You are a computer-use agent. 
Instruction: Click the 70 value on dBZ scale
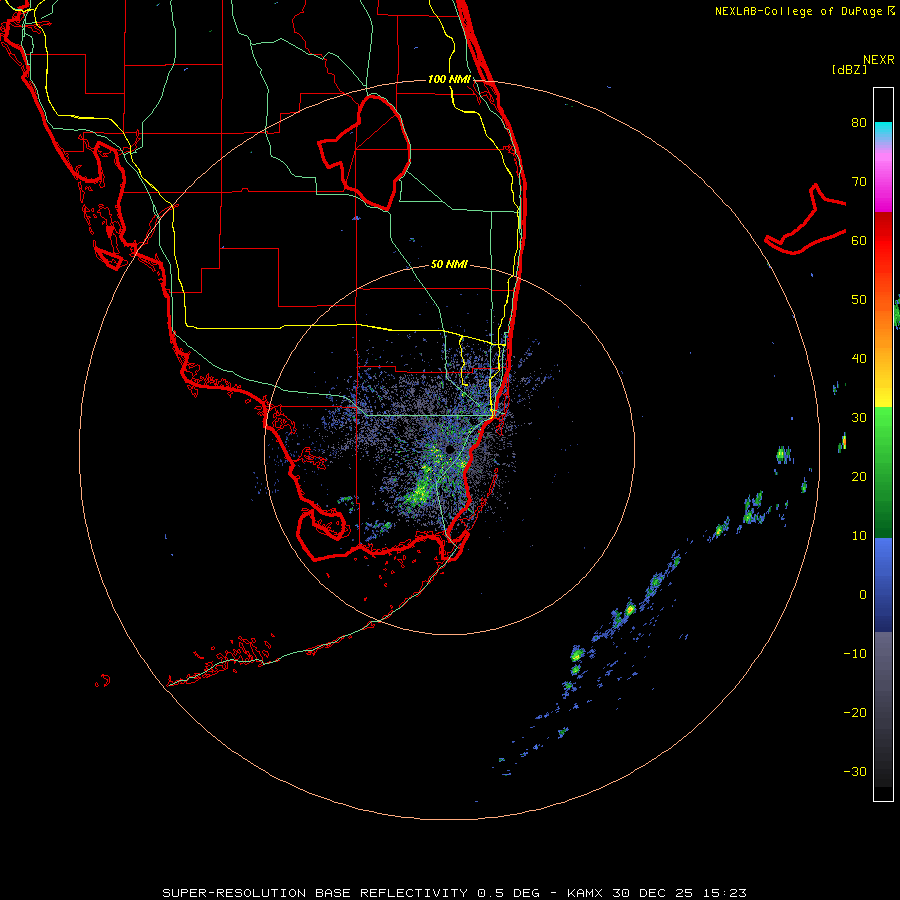[859, 181]
